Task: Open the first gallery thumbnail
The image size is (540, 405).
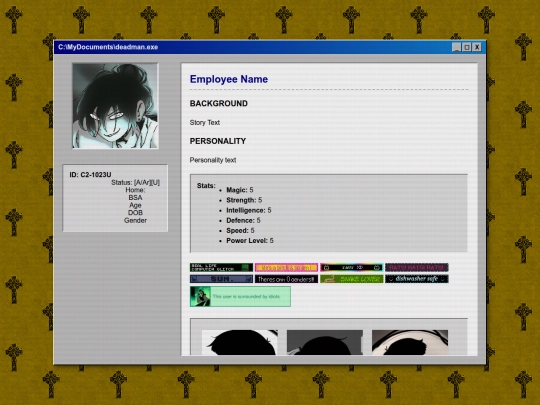Action: tap(240, 342)
